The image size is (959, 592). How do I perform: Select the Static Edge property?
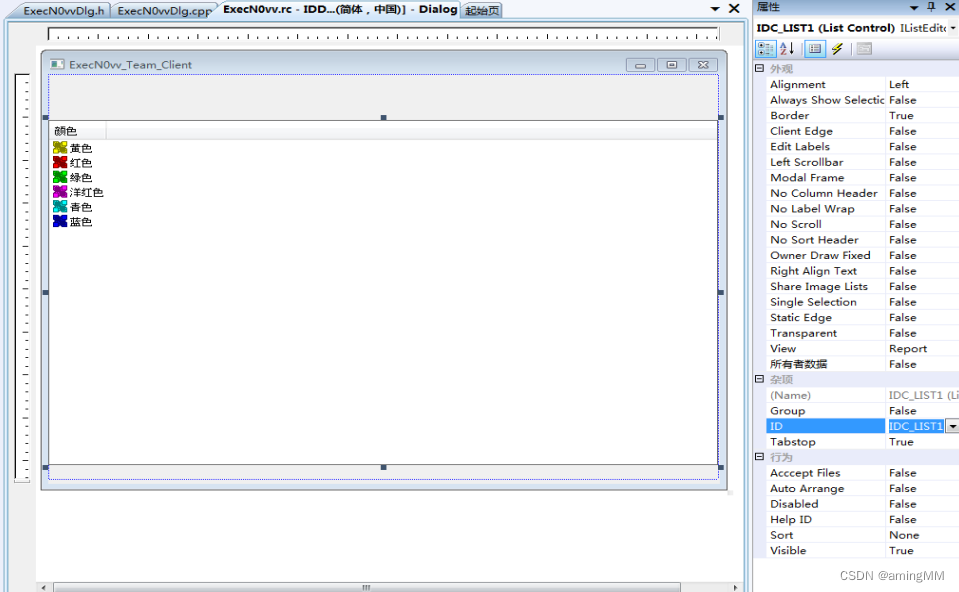[862, 317]
